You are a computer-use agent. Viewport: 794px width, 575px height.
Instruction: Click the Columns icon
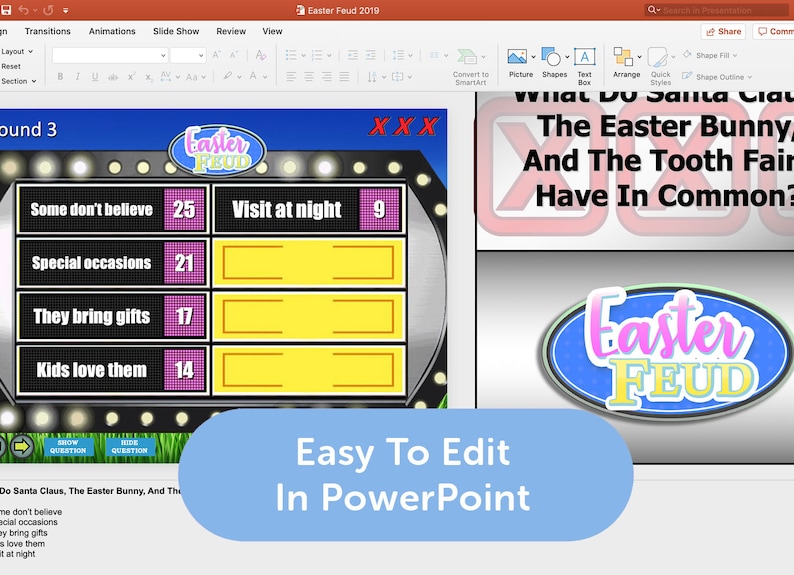(x=434, y=55)
